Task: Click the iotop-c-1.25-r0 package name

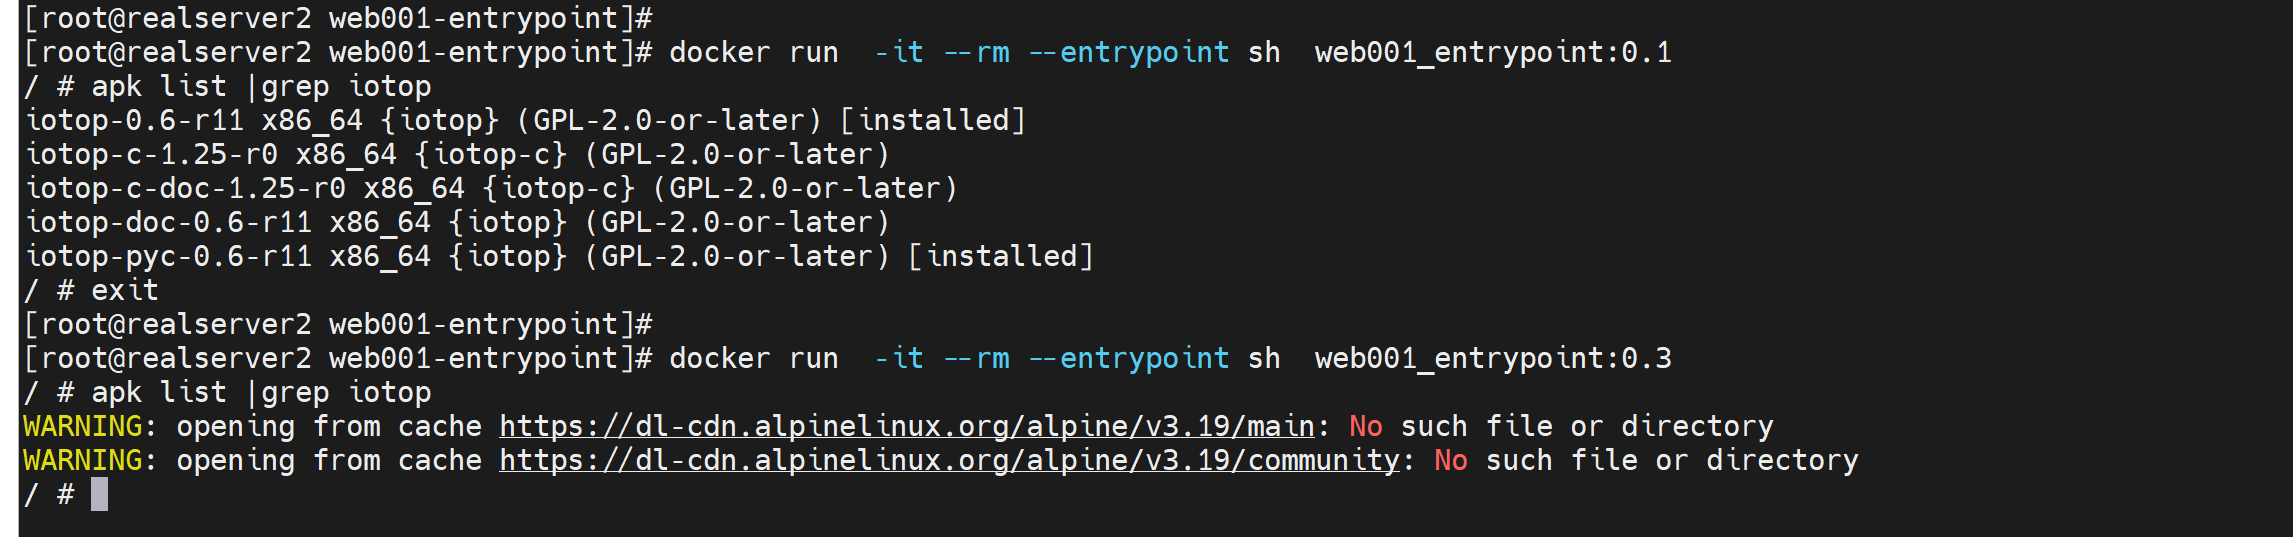Action: pos(151,155)
